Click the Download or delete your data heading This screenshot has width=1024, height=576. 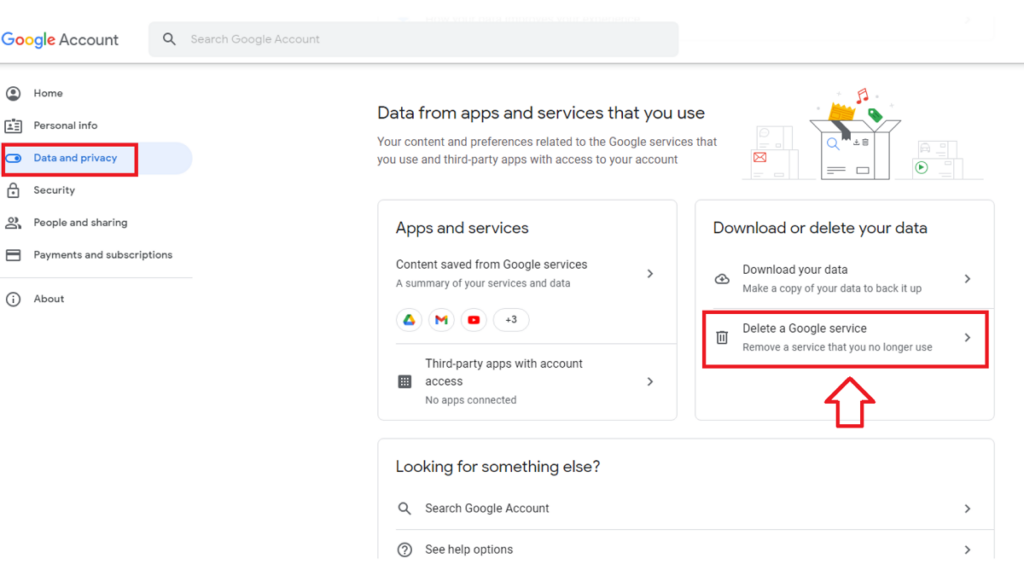[820, 228]
